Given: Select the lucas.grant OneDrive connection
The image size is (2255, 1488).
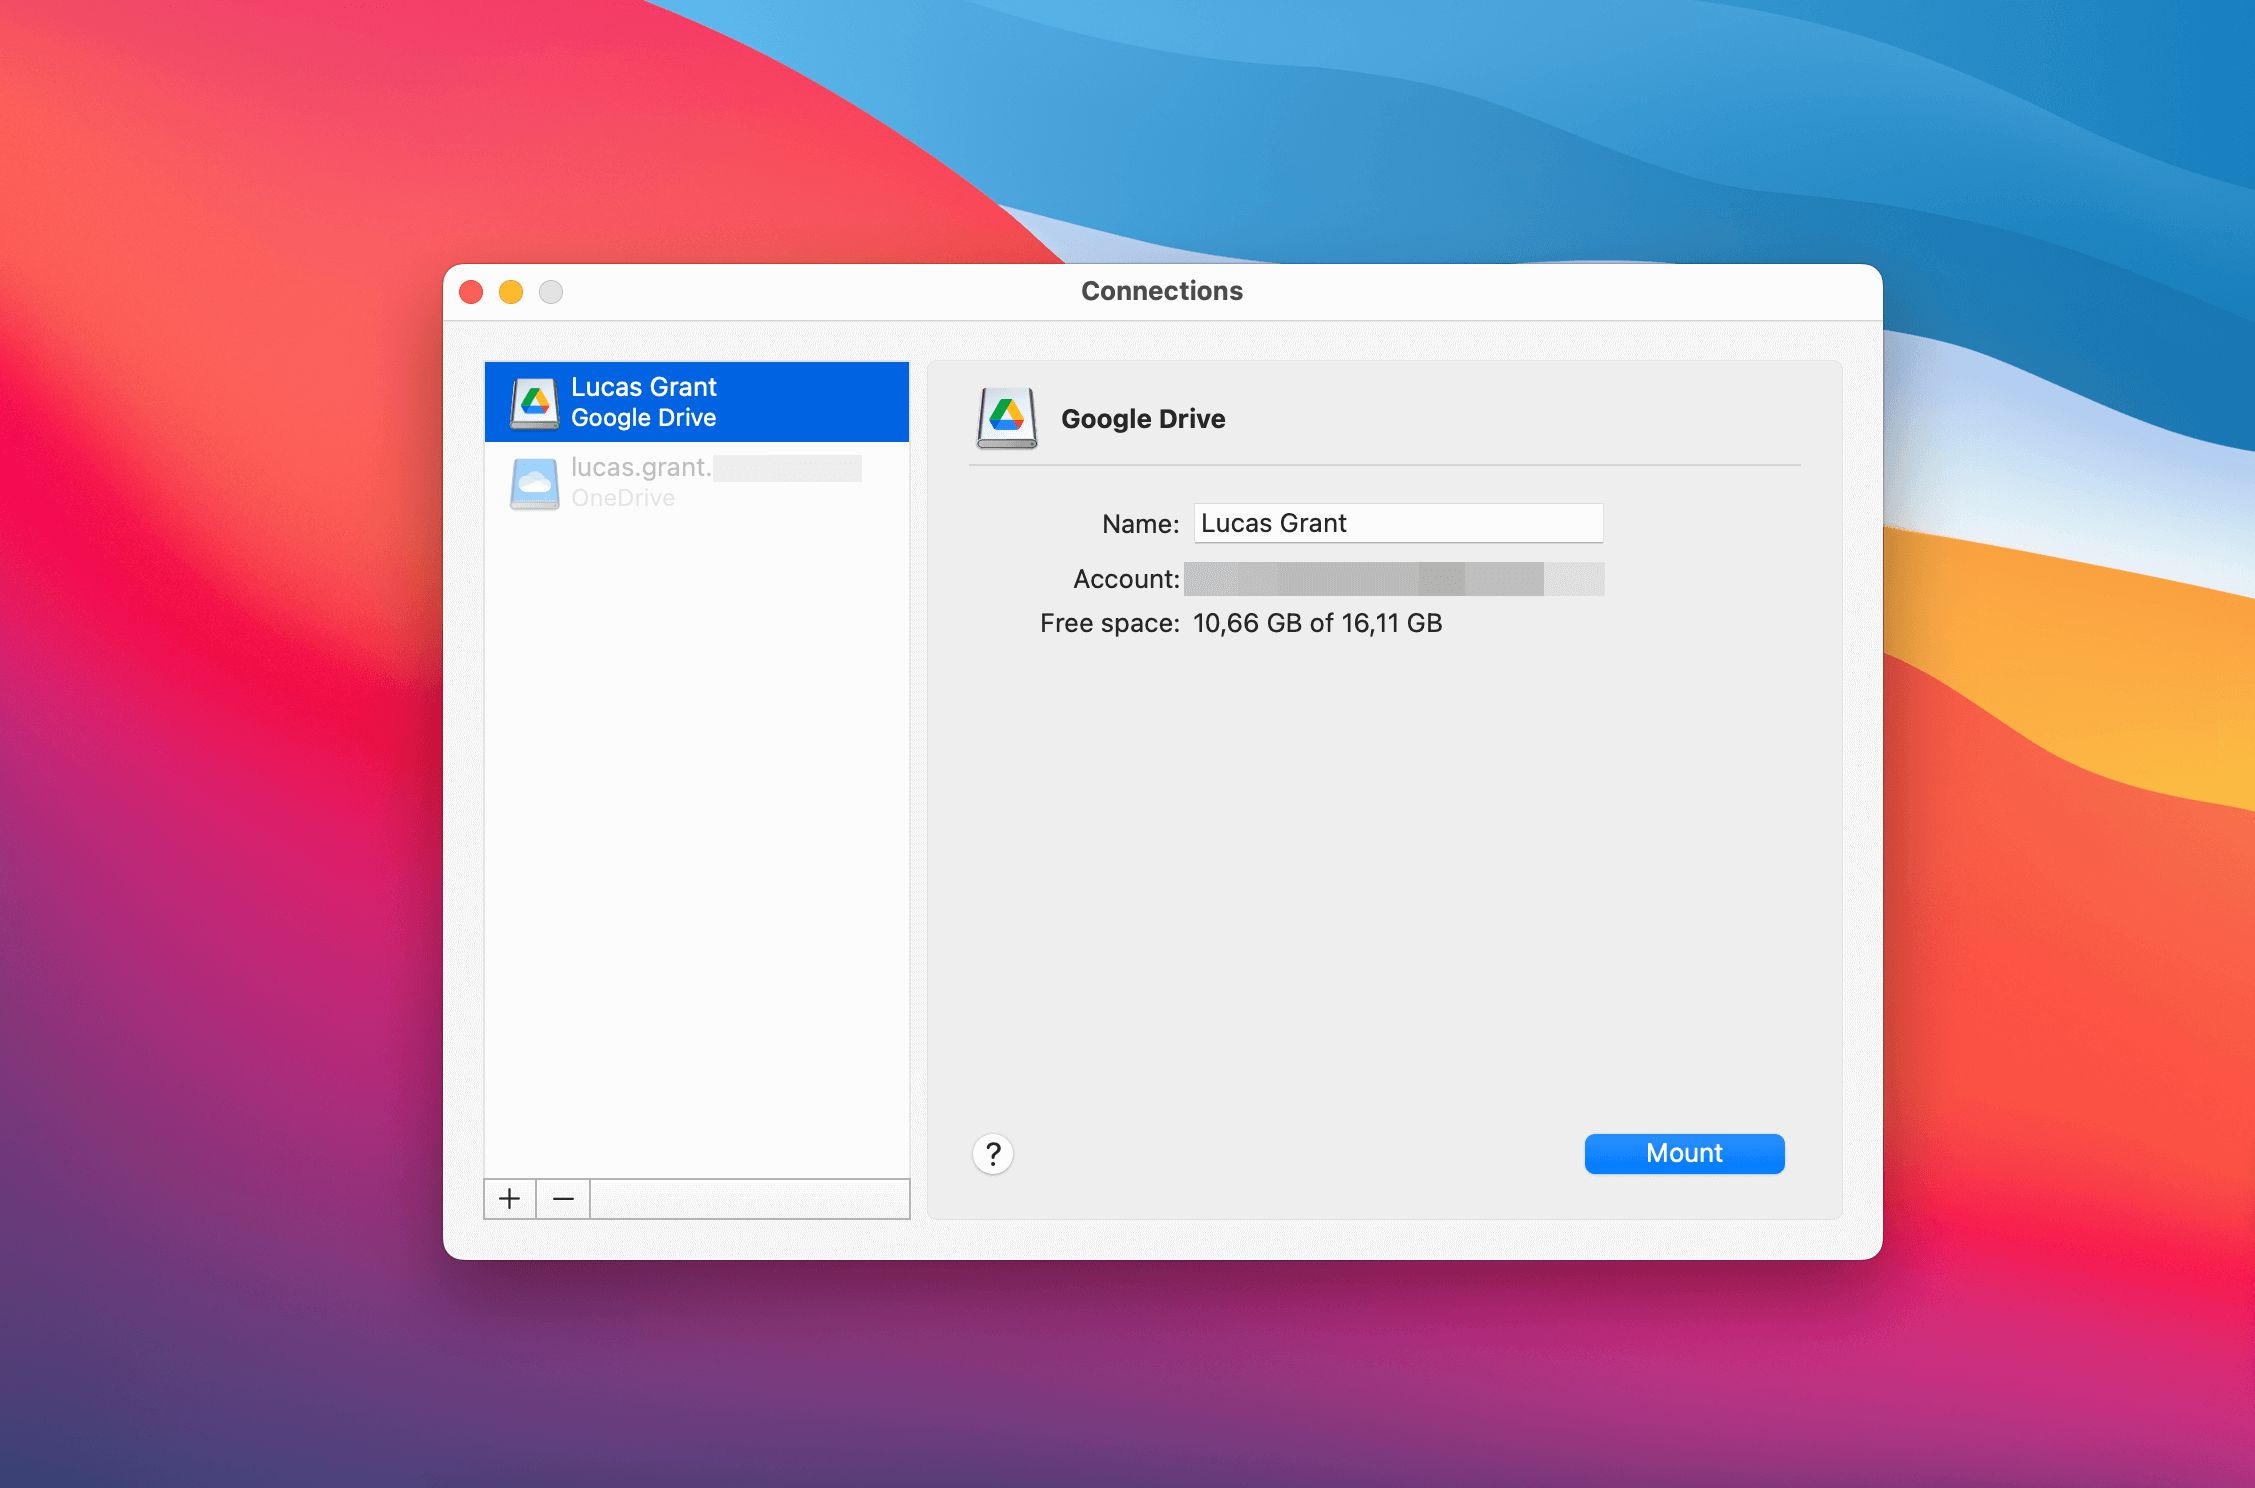Looking at the screenshot, I should tap(696, 482).
